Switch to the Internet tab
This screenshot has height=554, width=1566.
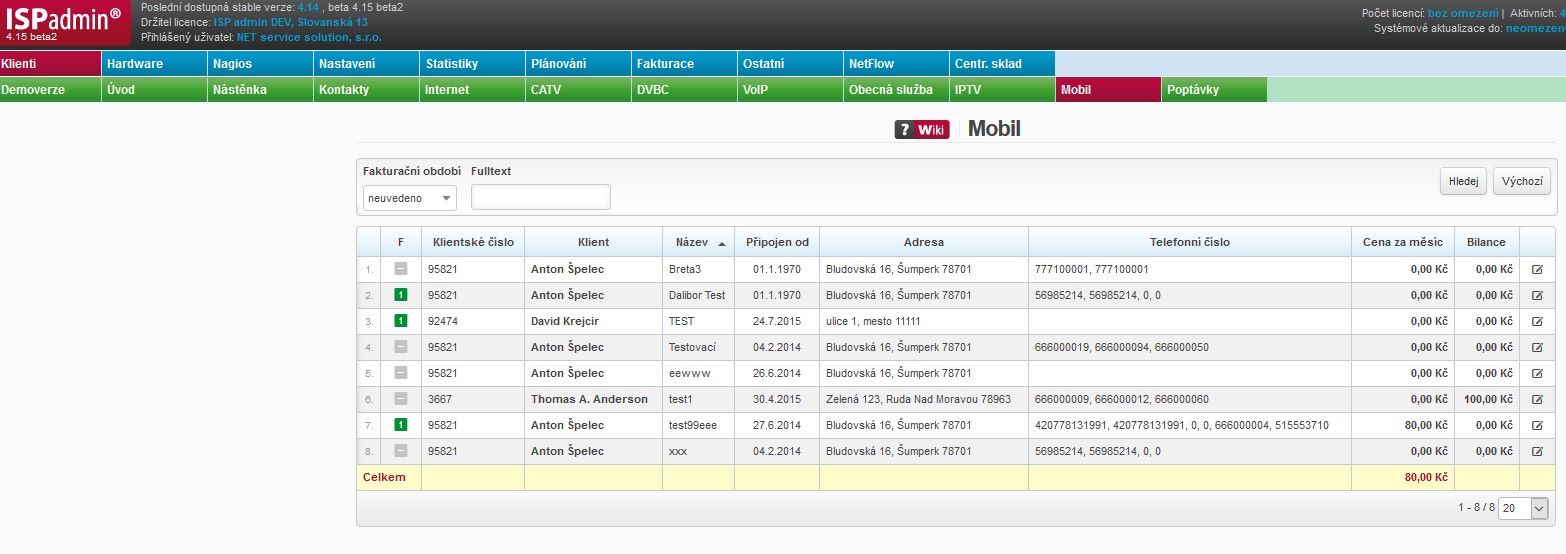point(473,90)
